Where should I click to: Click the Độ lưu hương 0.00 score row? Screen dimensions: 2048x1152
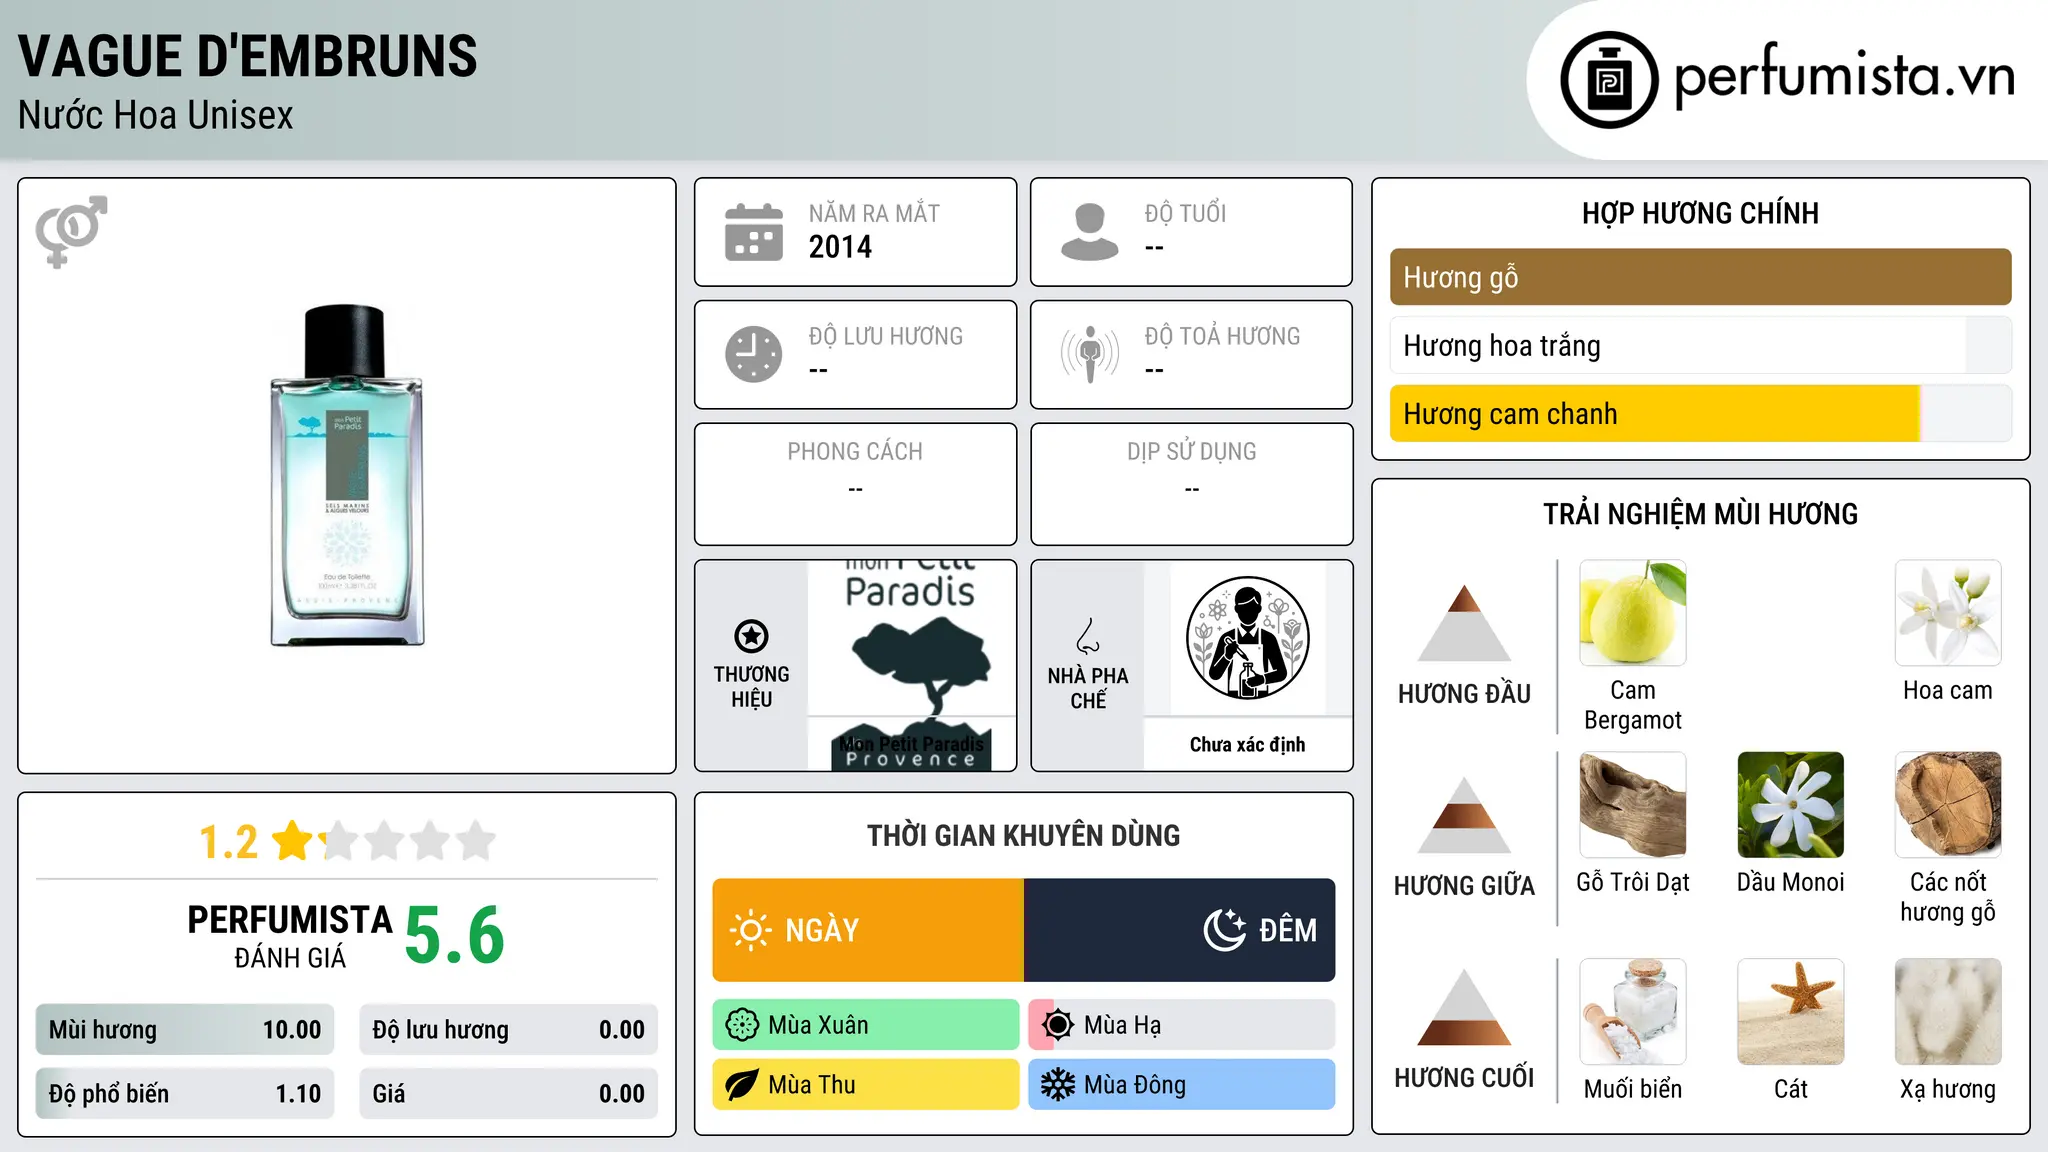[509, 1030]
